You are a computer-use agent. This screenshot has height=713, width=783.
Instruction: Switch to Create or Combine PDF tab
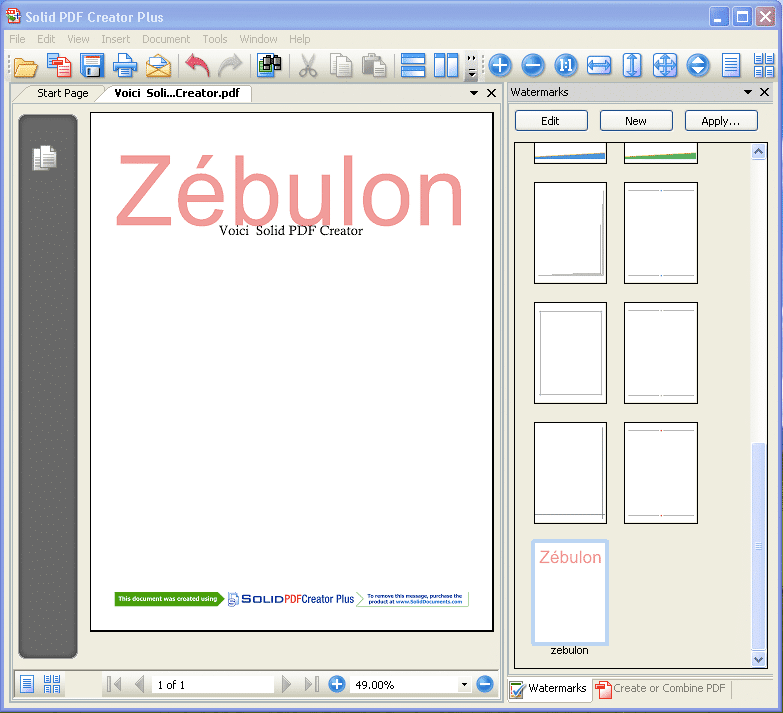661,689
